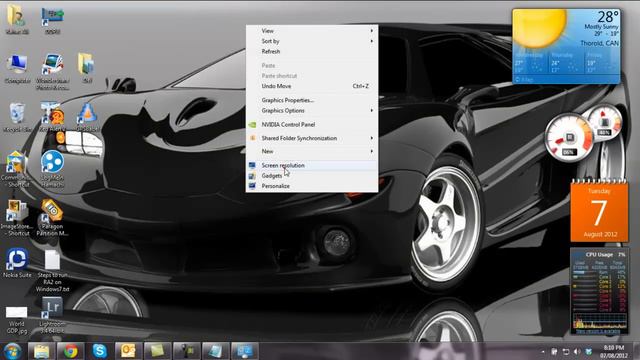Click the Action Center flag tray icon
The width and height of the screenshot is (640, 360).
click(554, 351)
